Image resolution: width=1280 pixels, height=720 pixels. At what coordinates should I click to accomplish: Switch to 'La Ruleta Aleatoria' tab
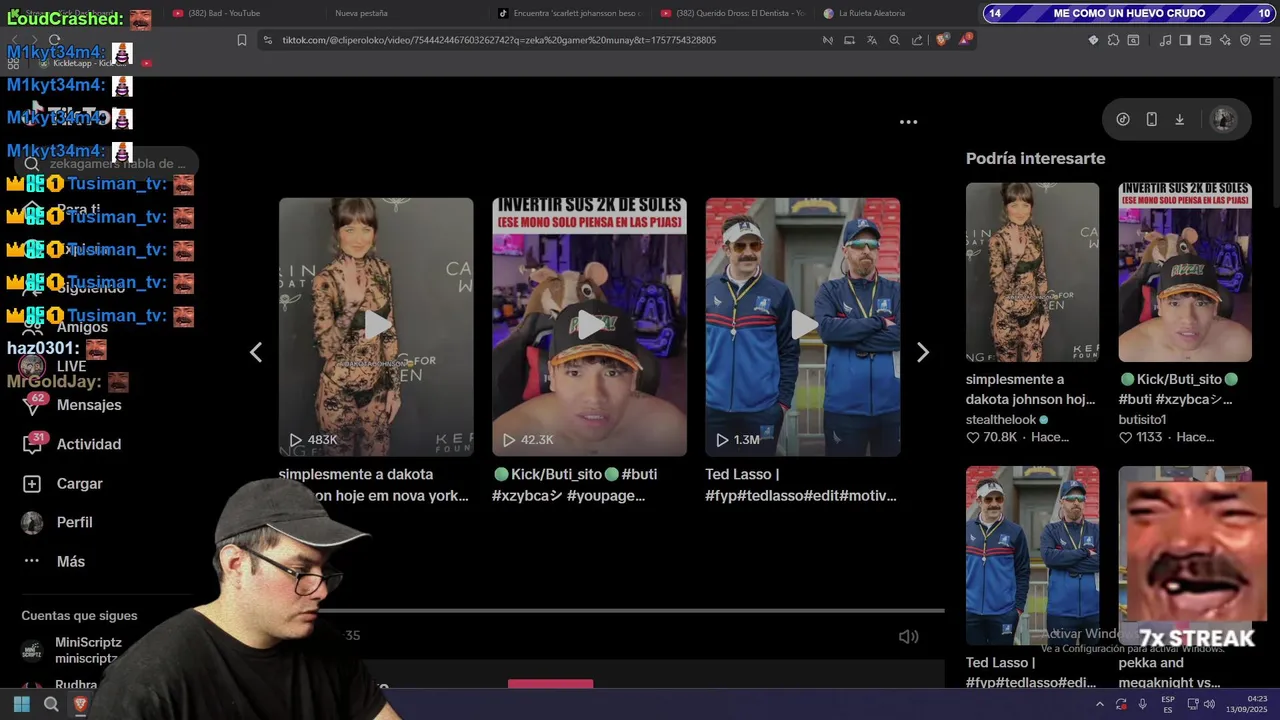click(x=864, y=13)
